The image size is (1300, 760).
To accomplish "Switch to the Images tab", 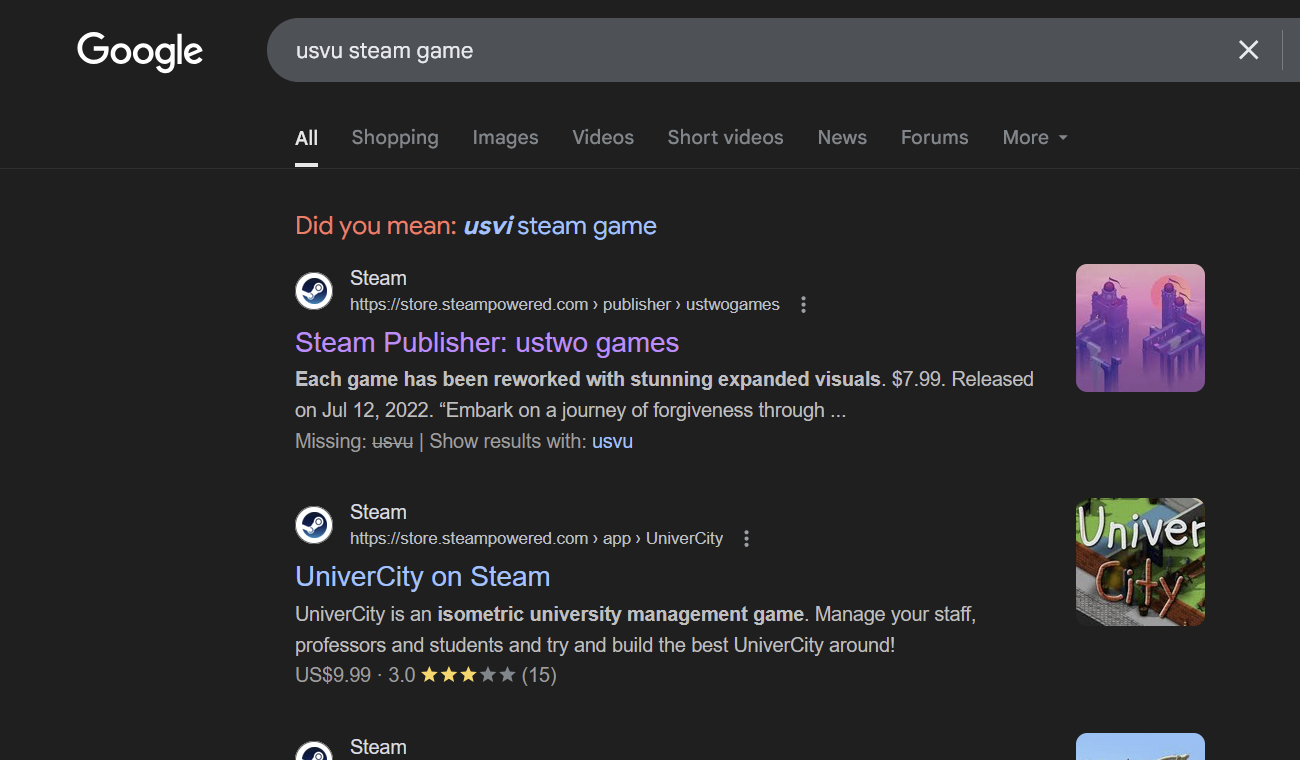I will click(x=505, y=138).
